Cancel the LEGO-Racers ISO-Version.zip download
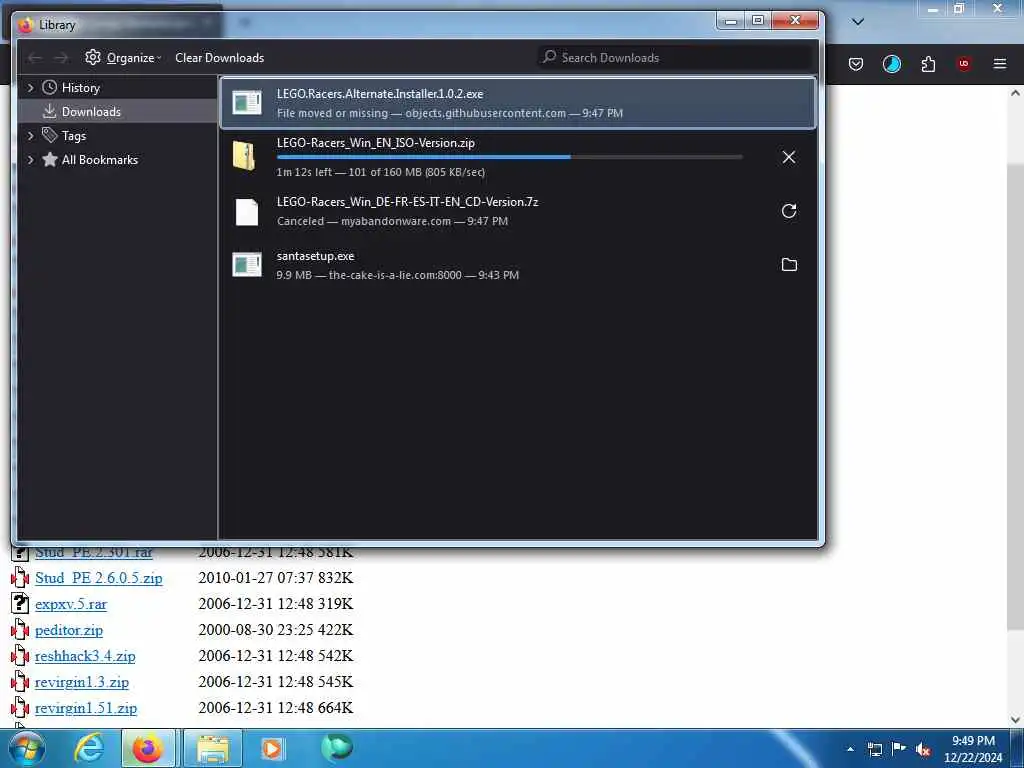The height and width of the screenshot is (768, 1024). tap(789, 157)
